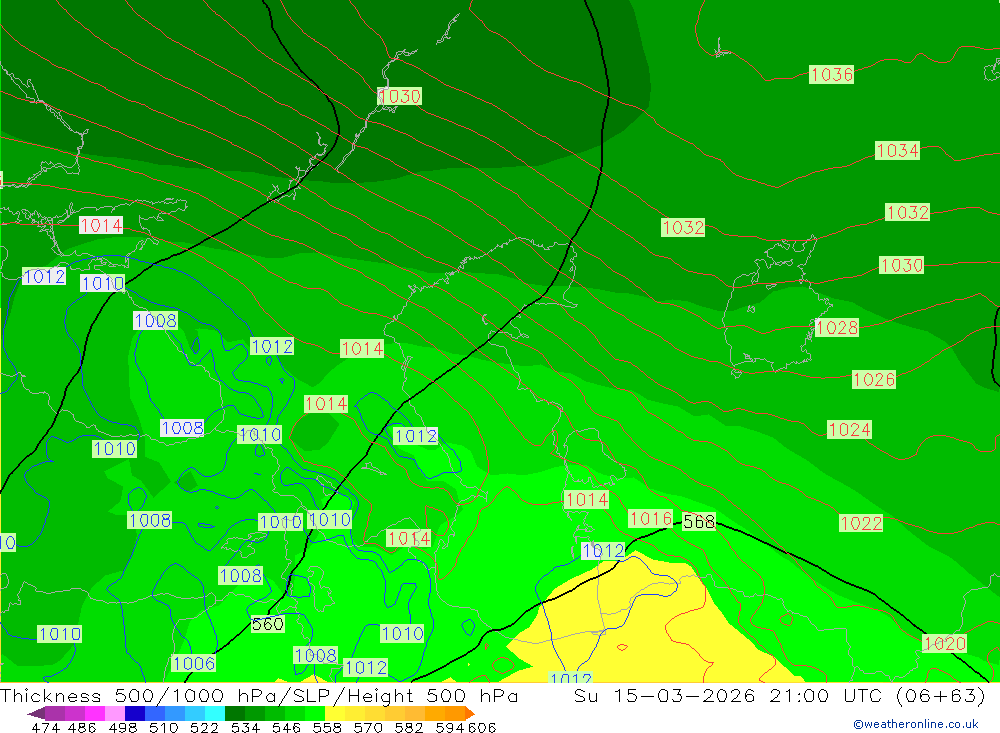The image size is (1000, 733).
Task: Select the 1026 pressure label
Action: point(874,380)
